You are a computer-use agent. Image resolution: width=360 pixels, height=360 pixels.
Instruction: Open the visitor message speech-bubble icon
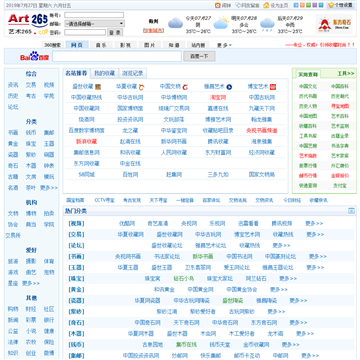[x=238, y=5]
